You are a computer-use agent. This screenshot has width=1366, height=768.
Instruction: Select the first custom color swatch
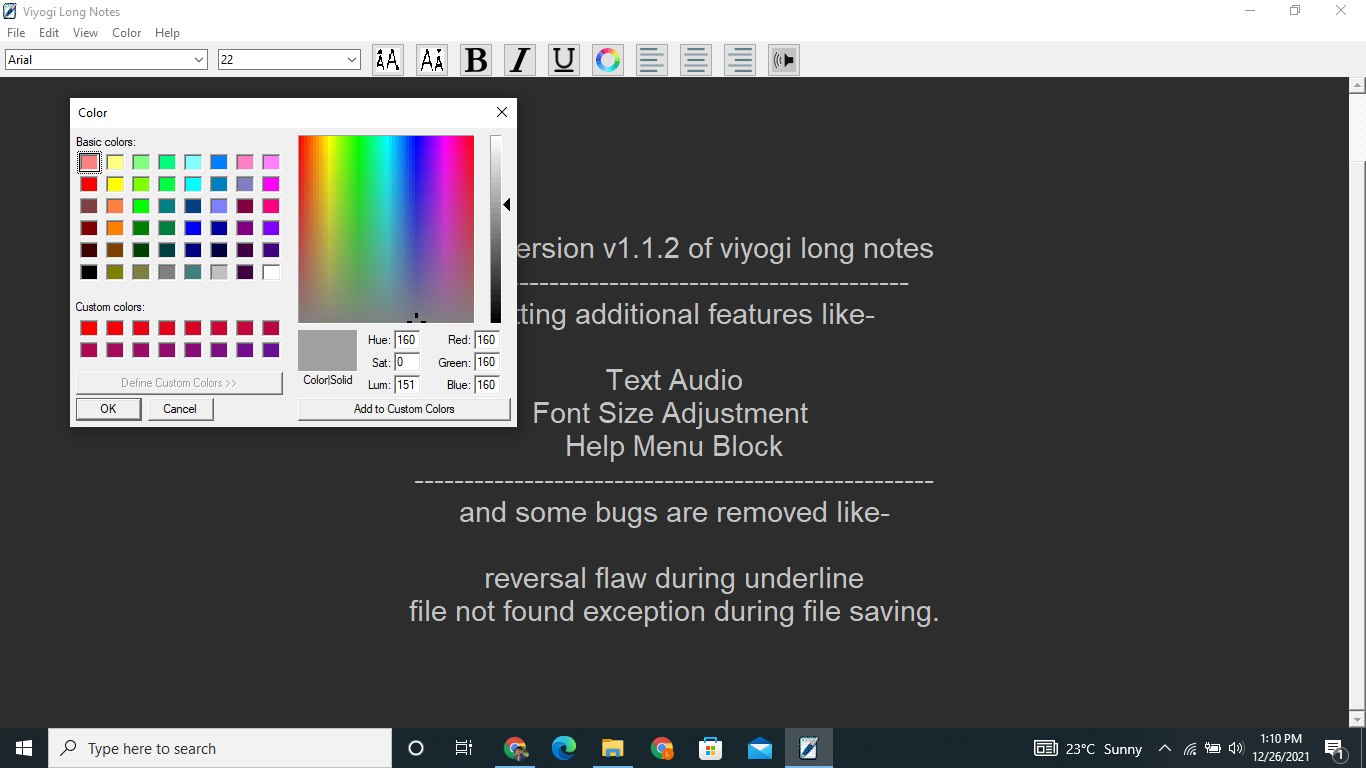coord(89,328)
